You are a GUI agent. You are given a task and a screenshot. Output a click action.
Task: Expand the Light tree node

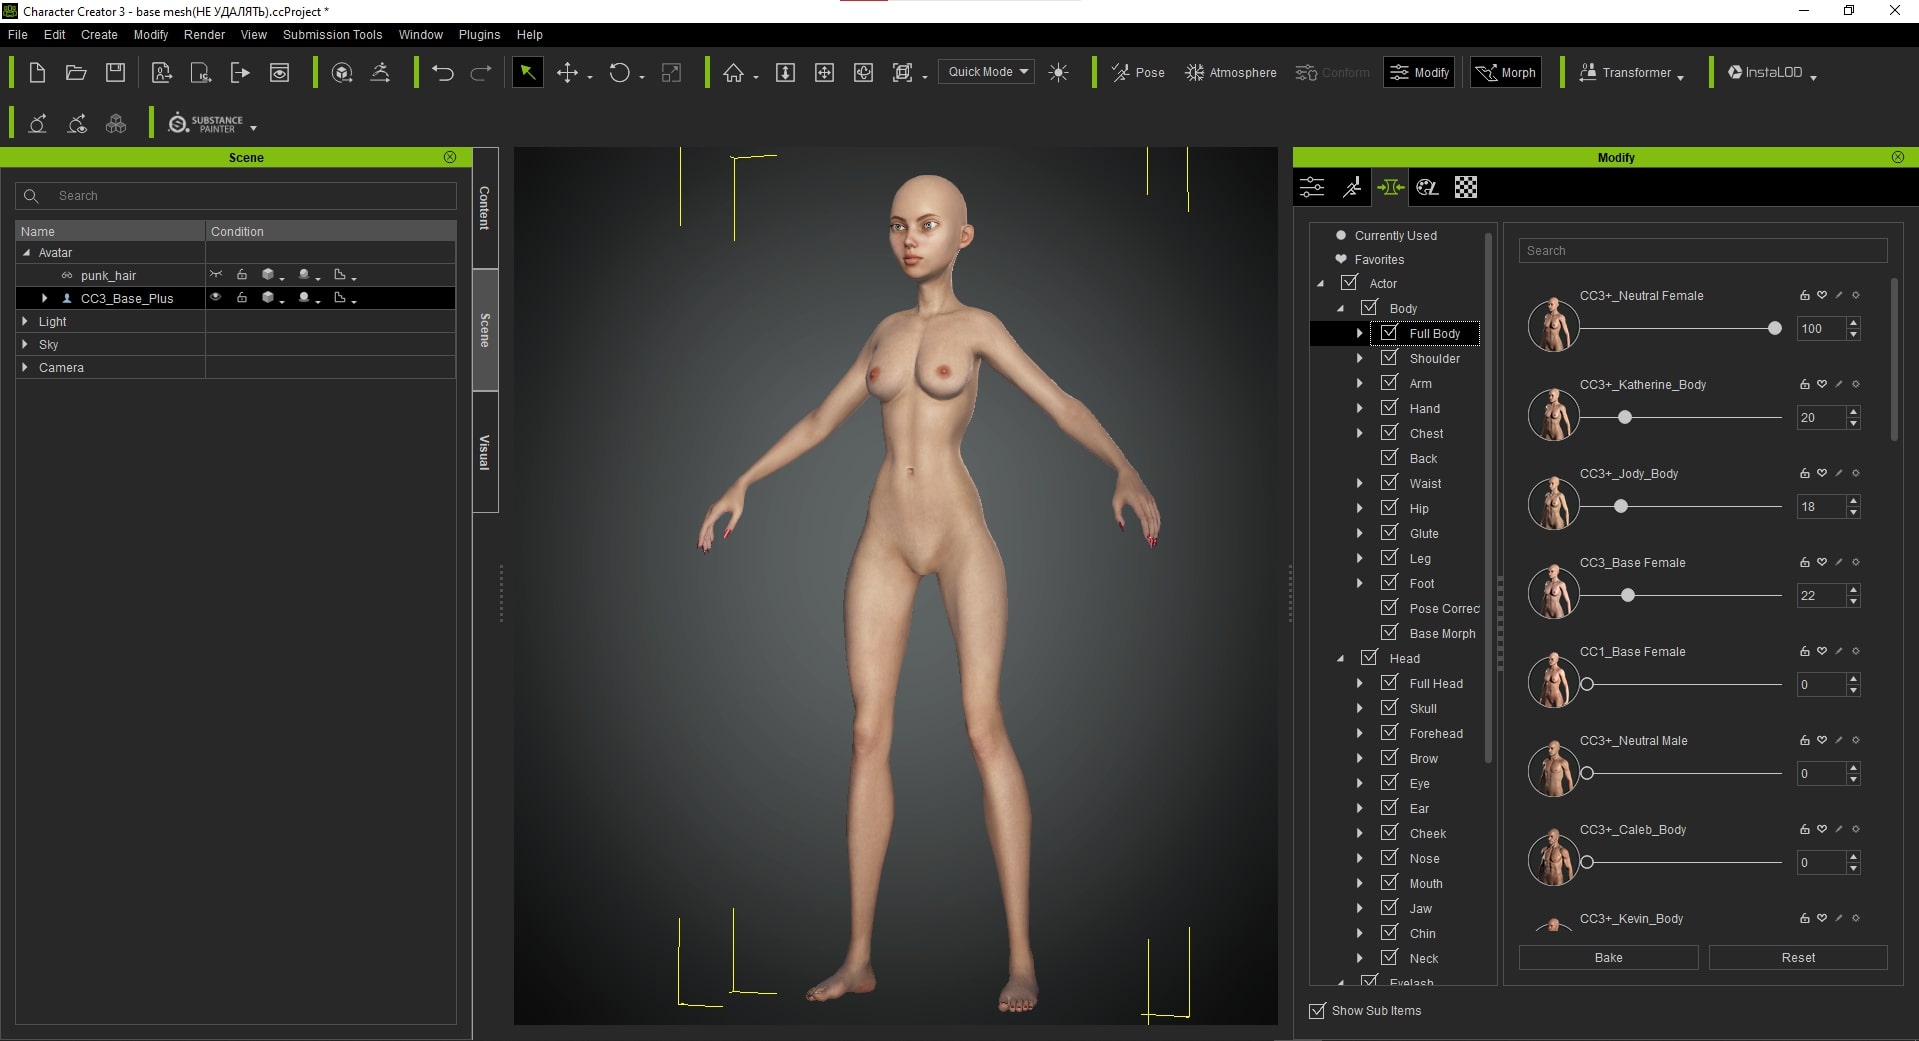coord(25,321)
